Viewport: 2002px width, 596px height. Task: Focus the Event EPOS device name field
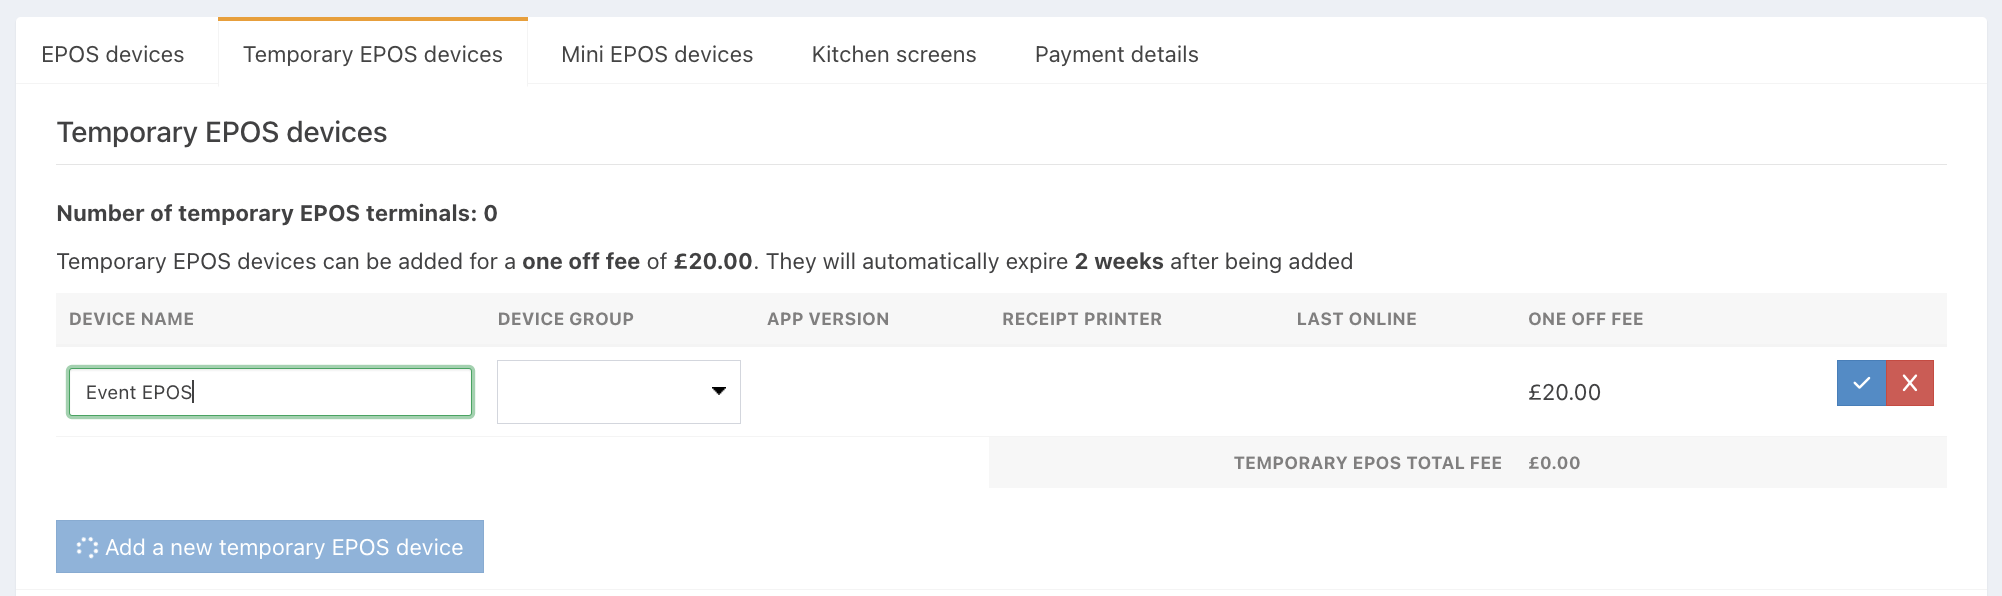click(x=270, y=392)
